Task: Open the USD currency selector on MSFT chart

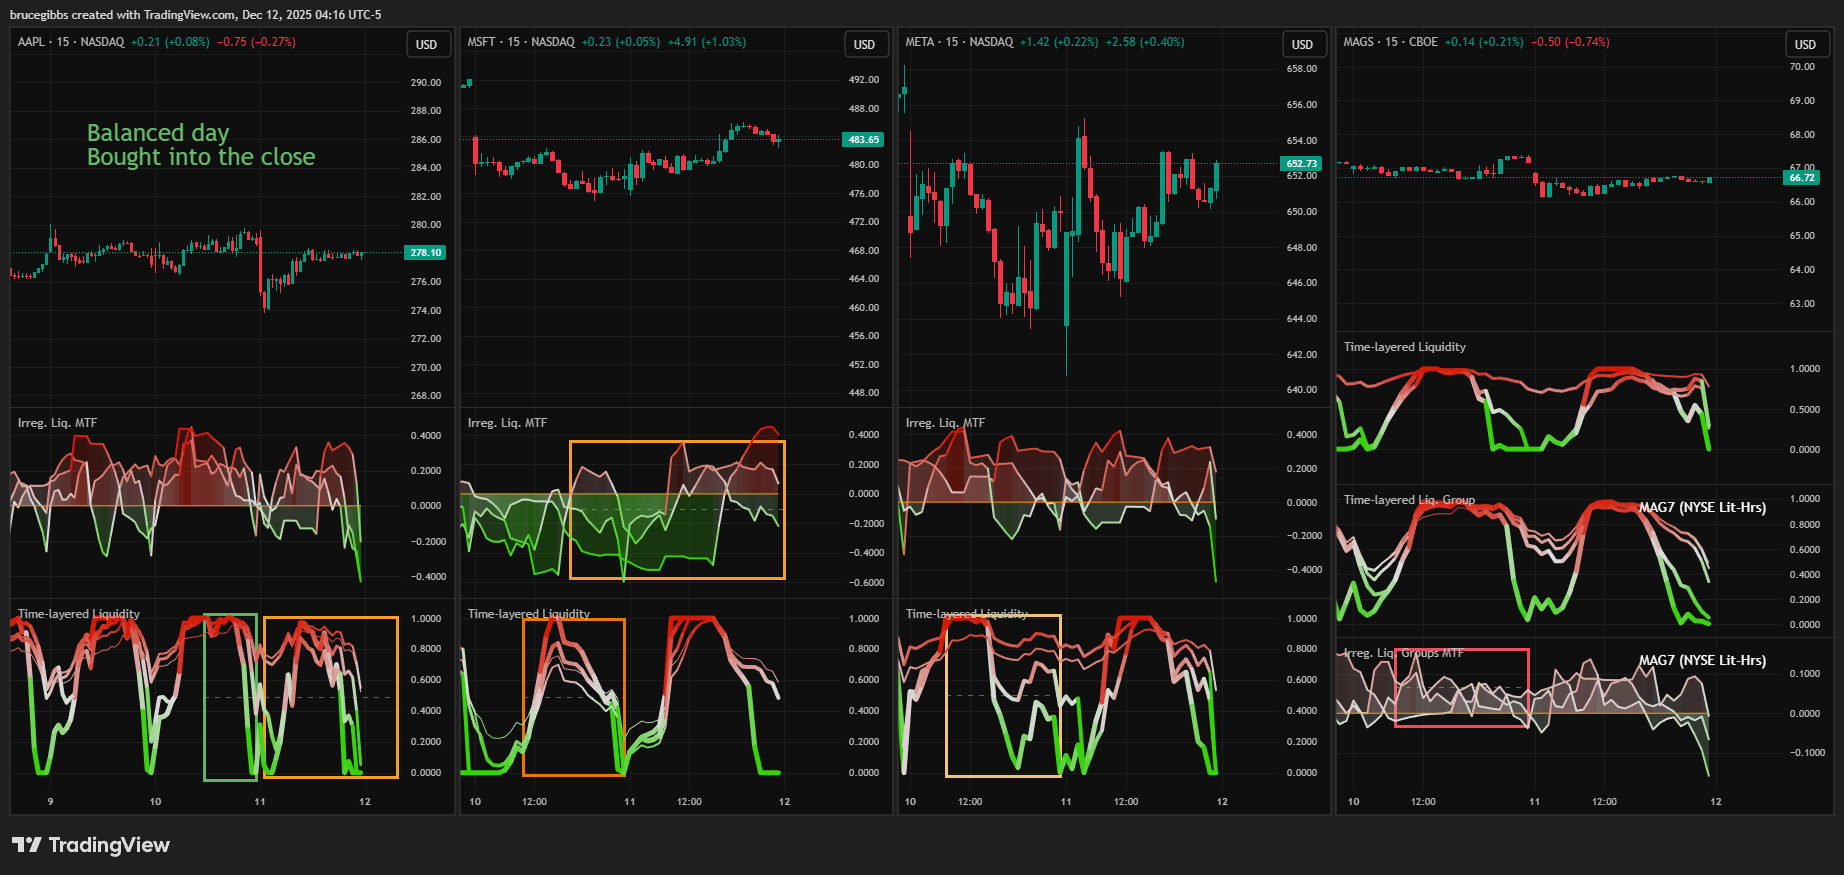Action: 864,45
